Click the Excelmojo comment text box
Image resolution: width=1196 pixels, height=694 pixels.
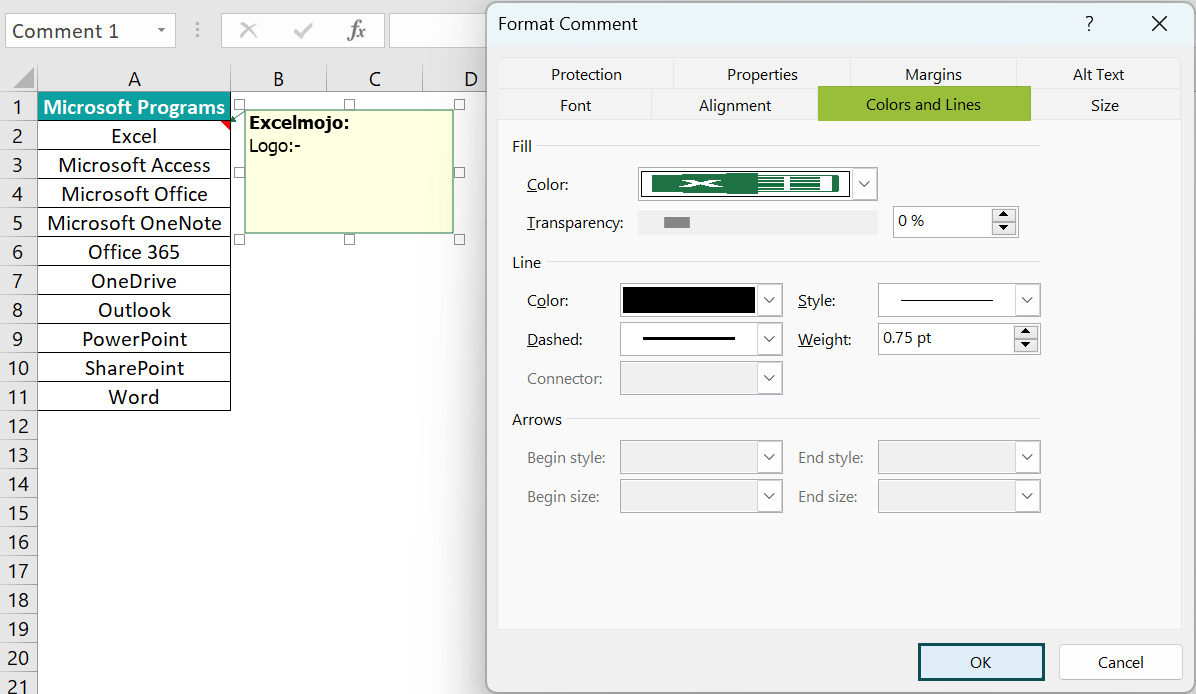(x=349, y=172)
